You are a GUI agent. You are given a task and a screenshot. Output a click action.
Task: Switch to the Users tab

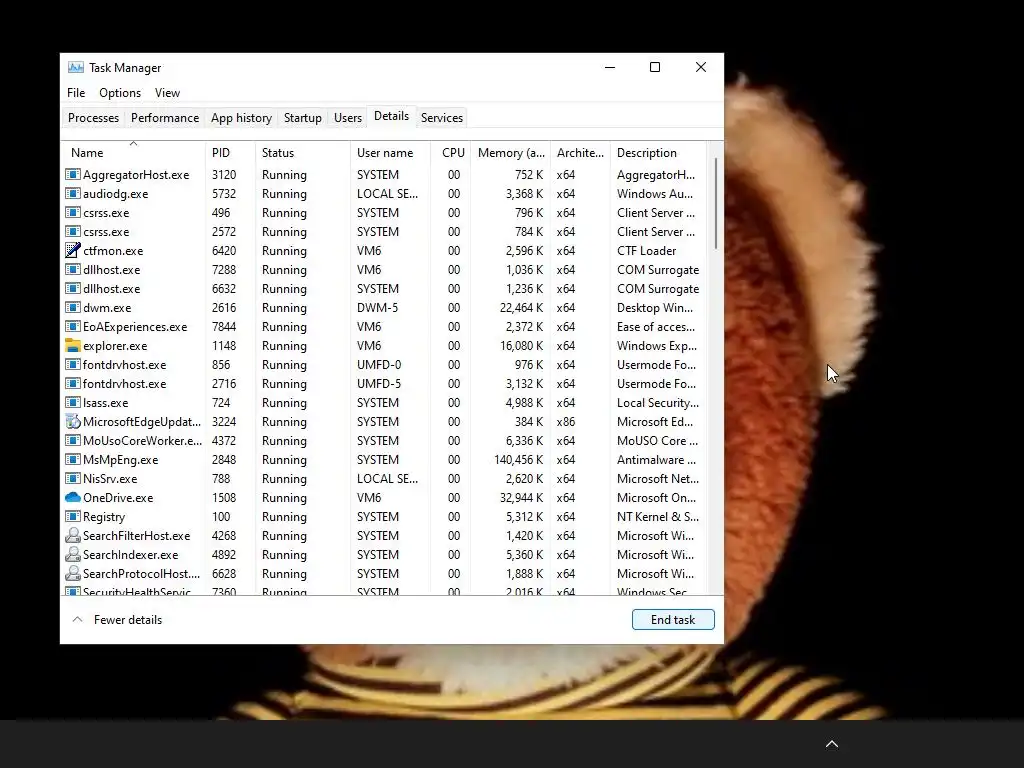coord(347,118)
